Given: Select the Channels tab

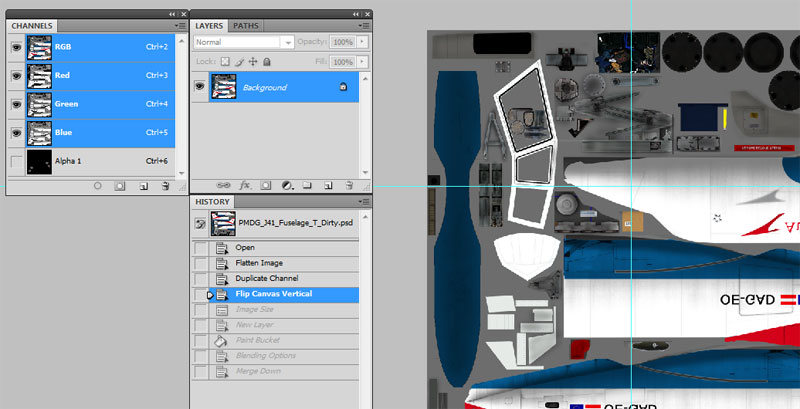Looking at the screenshot, I should click(x=32, y=25).
